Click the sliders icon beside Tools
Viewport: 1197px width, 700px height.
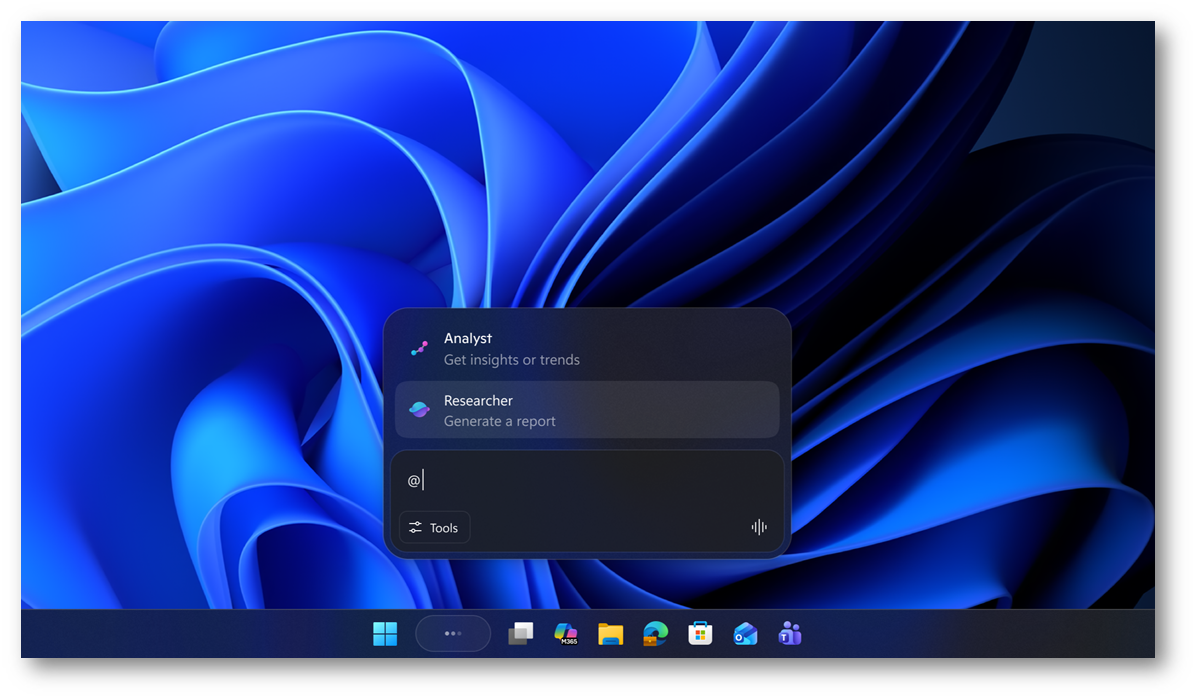(x=415, y=527)
